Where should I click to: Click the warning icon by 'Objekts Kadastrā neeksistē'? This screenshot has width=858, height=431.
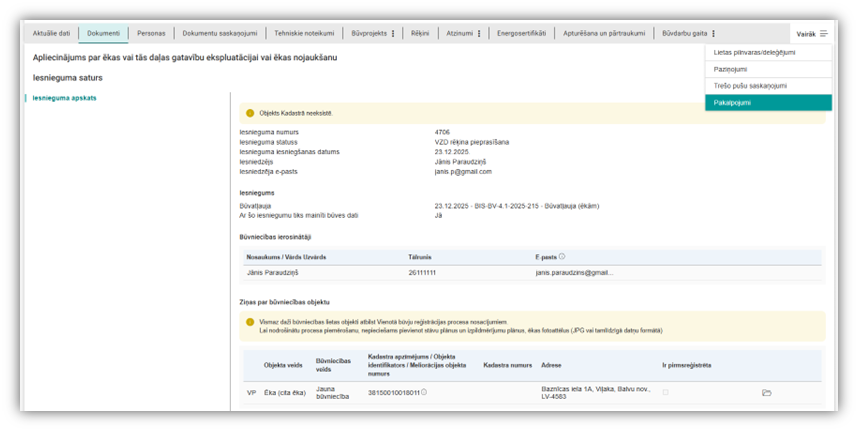click(x=250, y=113)
